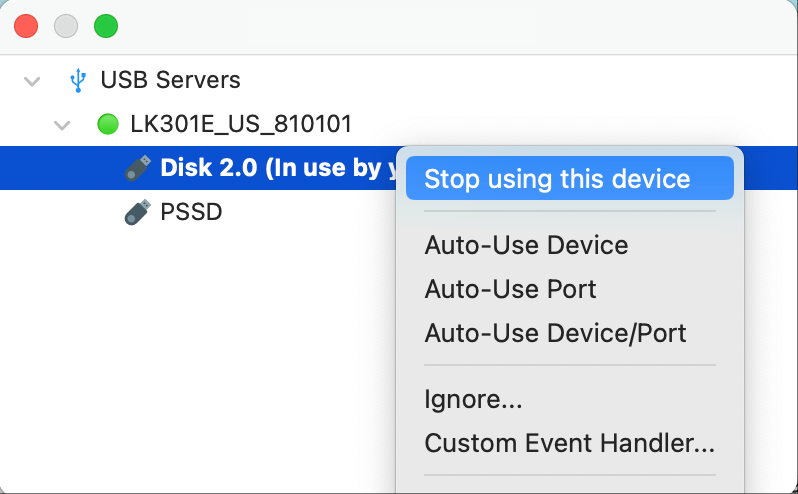Click the flash drive icon next to PSSD
Viewport: 798px width, 494px height.
[x=138, y=212]
